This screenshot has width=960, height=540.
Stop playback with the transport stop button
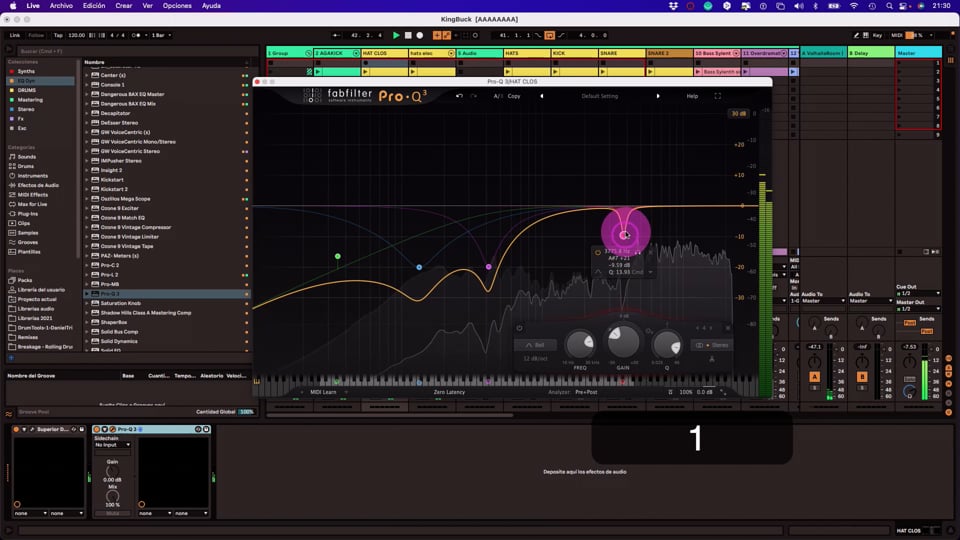tap(408, 36)
